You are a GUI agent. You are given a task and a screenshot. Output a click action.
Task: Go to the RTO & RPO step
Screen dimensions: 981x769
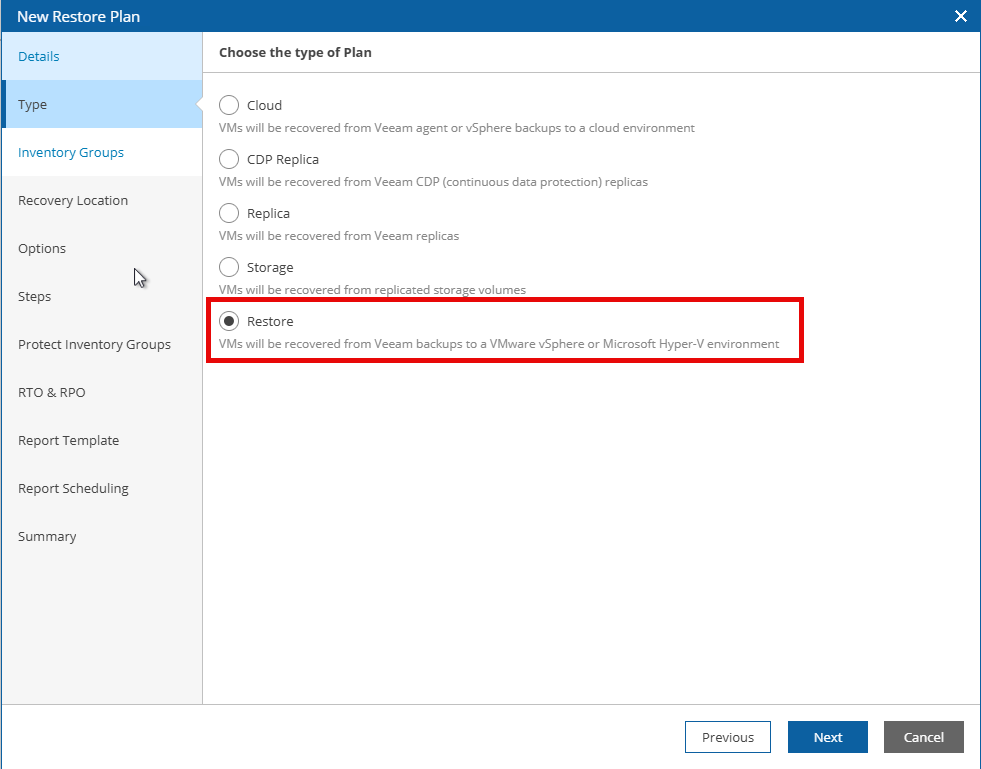click(x=52, y=392)
